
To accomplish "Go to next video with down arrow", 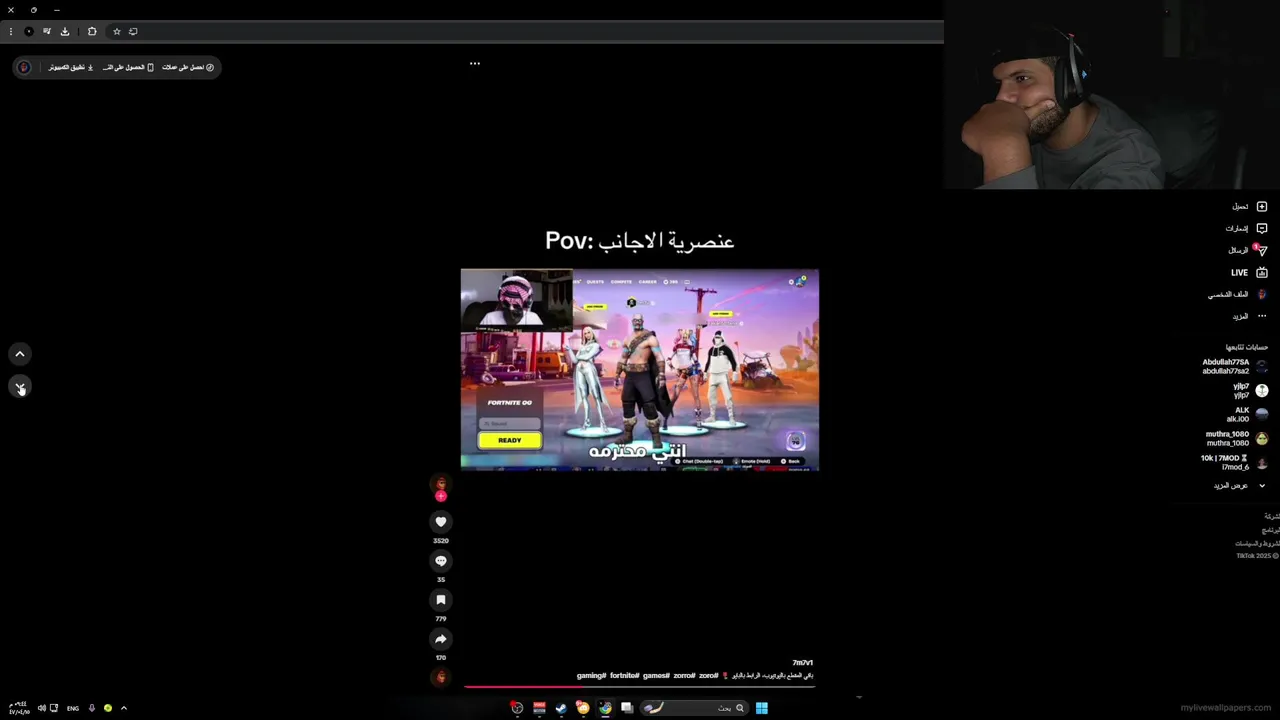I will [20, 387].
